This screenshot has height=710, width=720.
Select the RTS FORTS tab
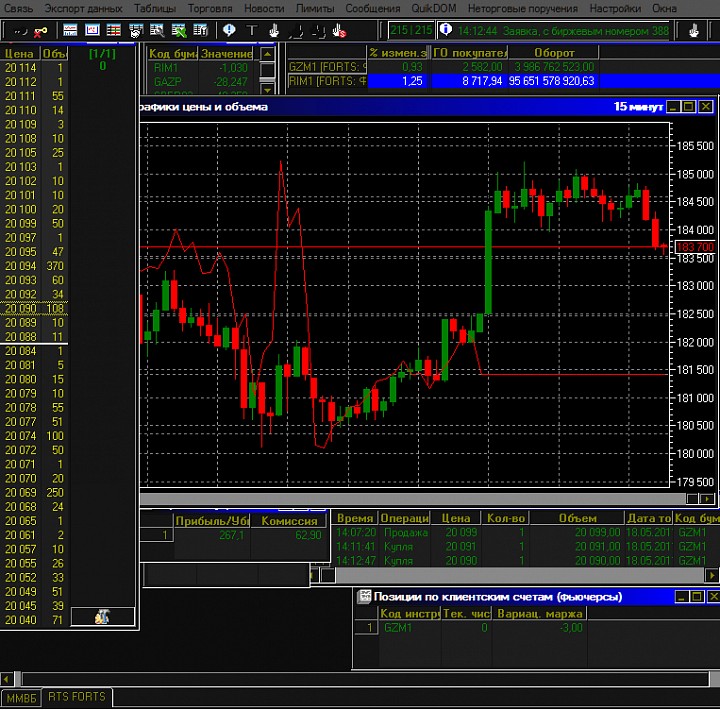click(79, 697)
